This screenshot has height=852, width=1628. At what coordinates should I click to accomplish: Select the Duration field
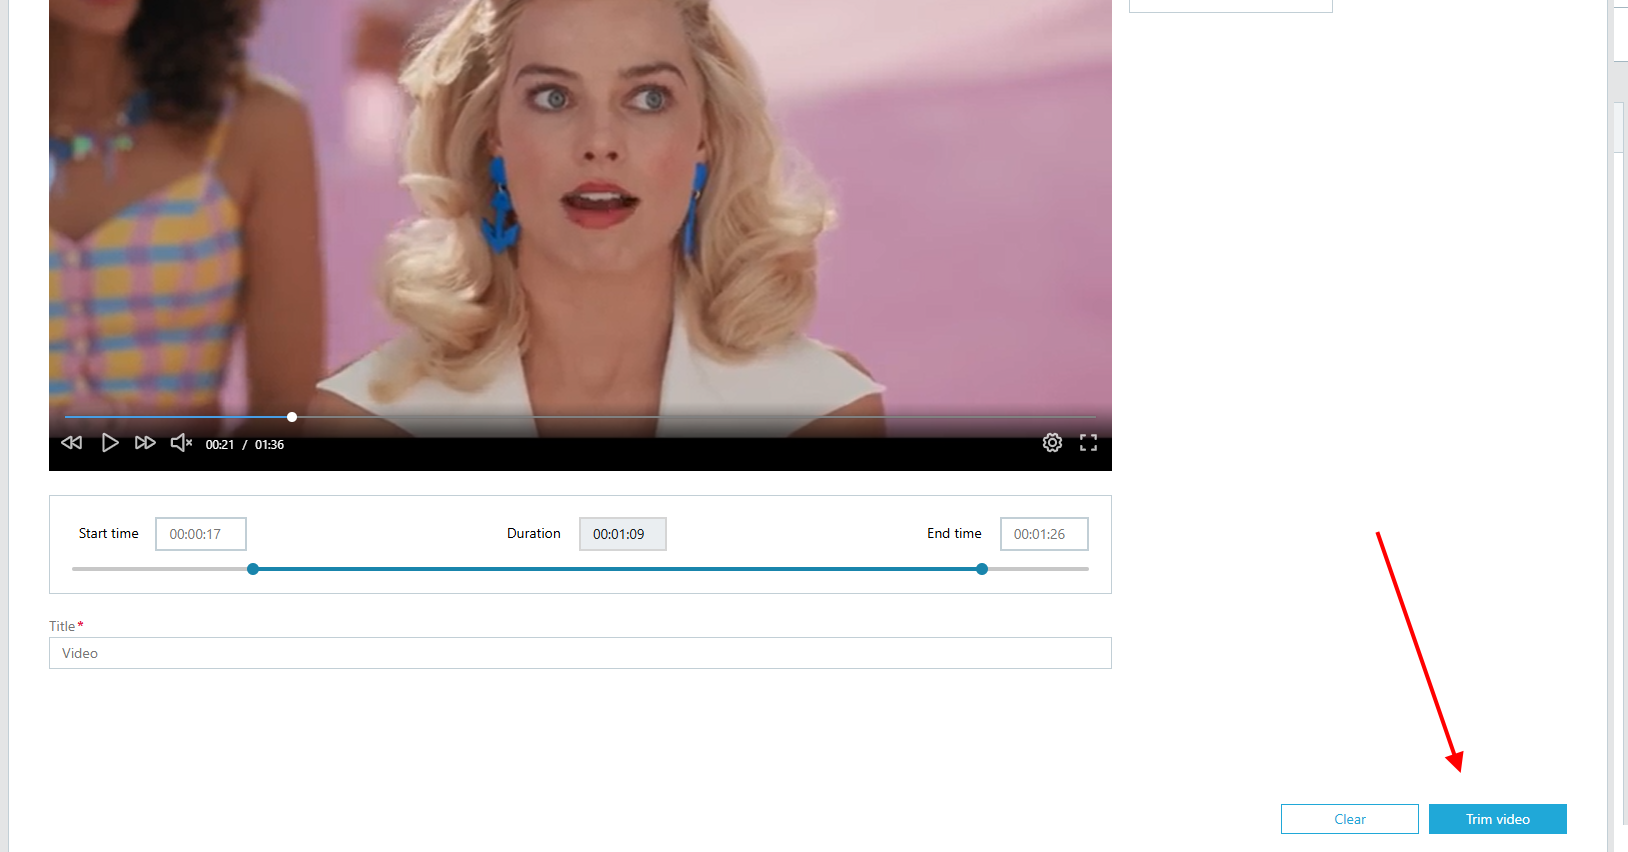point(623,534)
